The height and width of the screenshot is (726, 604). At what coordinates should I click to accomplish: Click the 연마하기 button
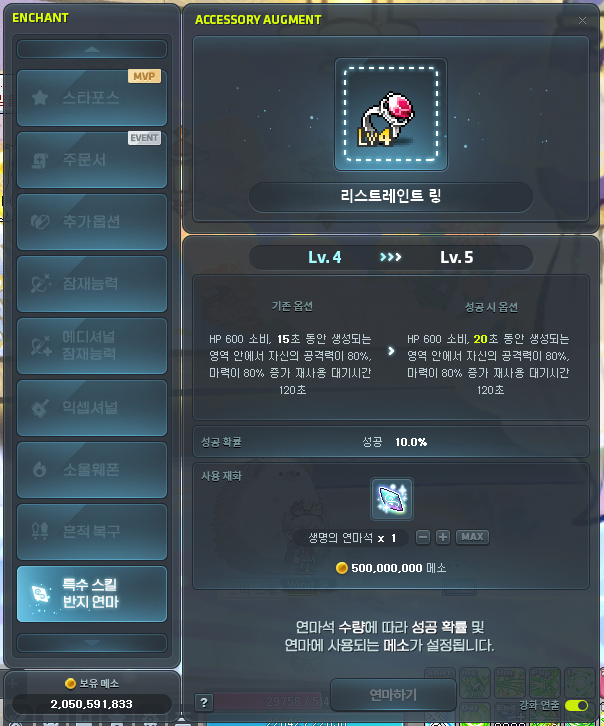pyautogui.click(x=393, y=695)
